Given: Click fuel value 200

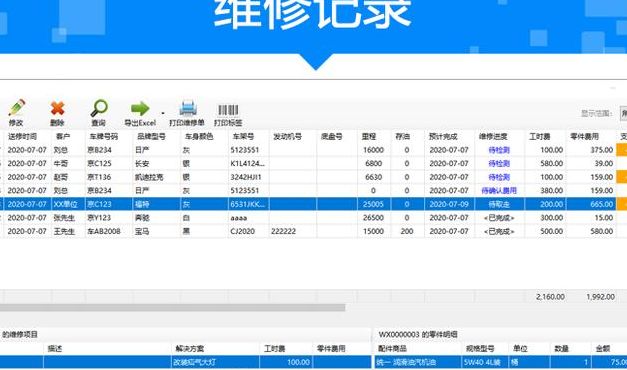Looking at the screenshot, I should click(407, 232).
